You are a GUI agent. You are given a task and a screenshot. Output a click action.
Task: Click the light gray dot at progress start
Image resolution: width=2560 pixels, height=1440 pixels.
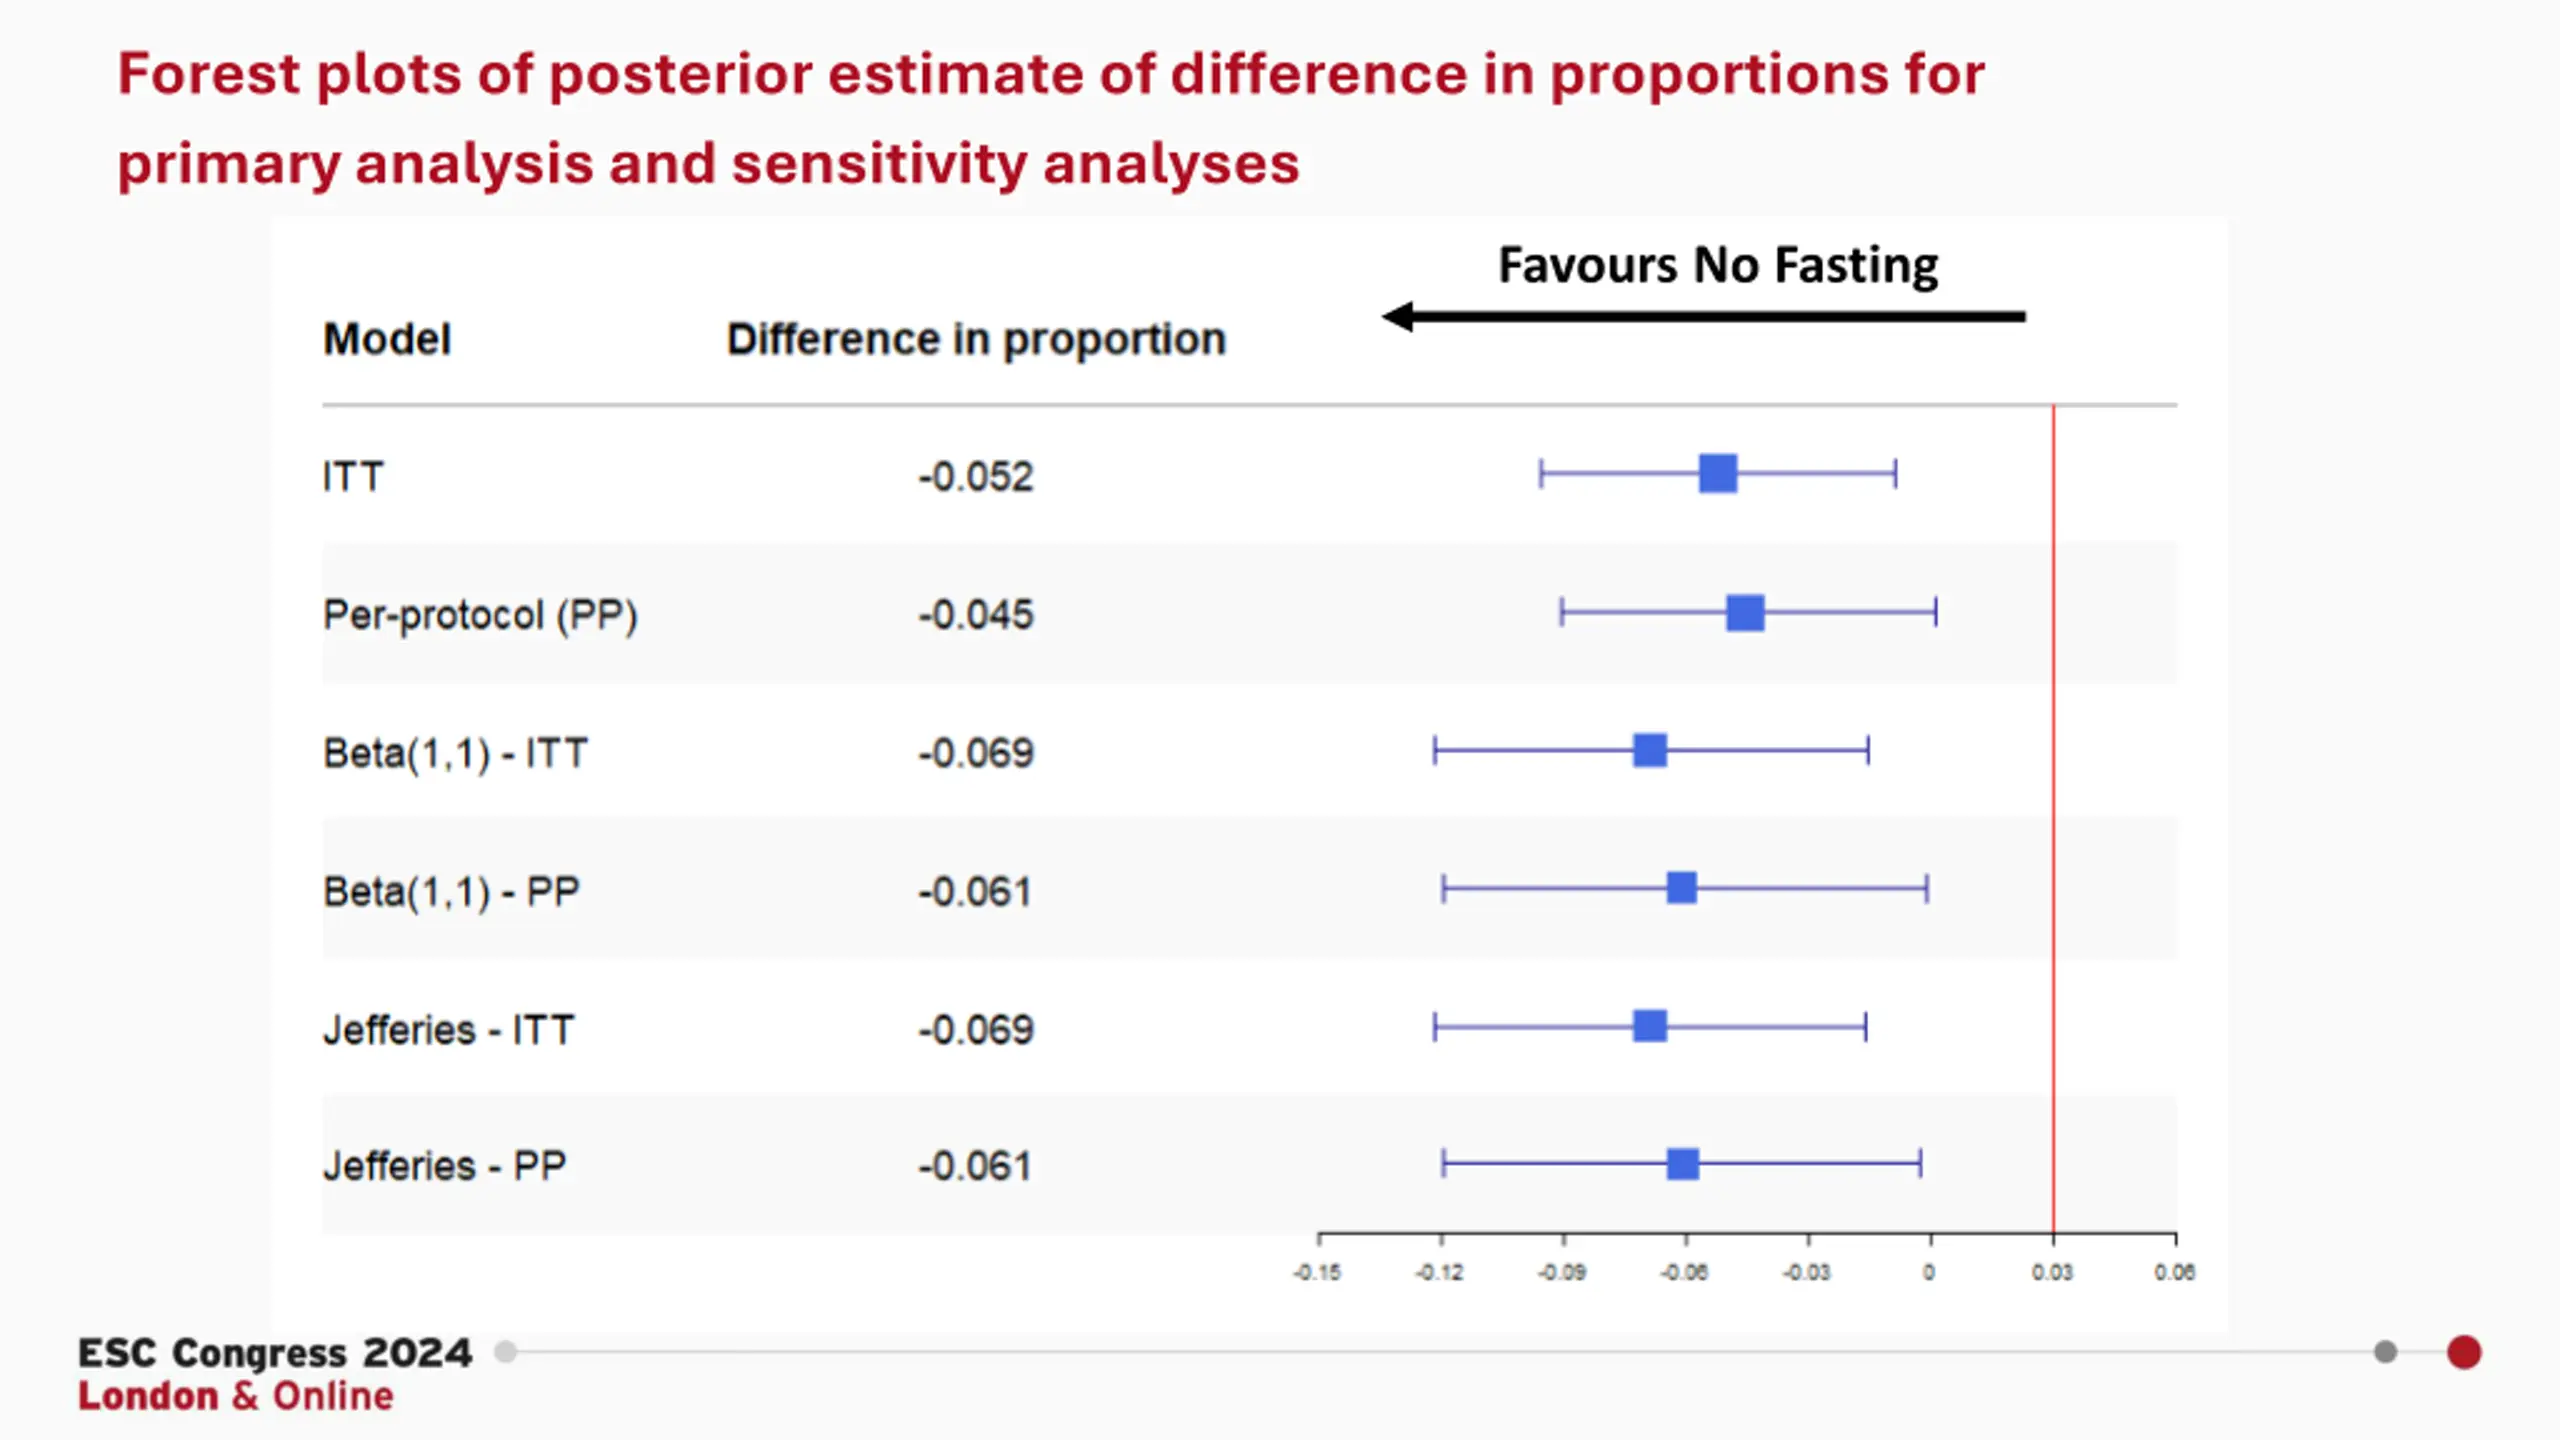506,1352
